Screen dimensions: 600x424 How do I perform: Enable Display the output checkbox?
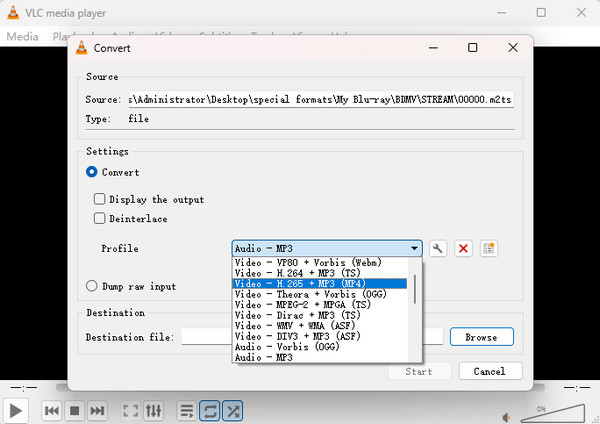point(99,199)
